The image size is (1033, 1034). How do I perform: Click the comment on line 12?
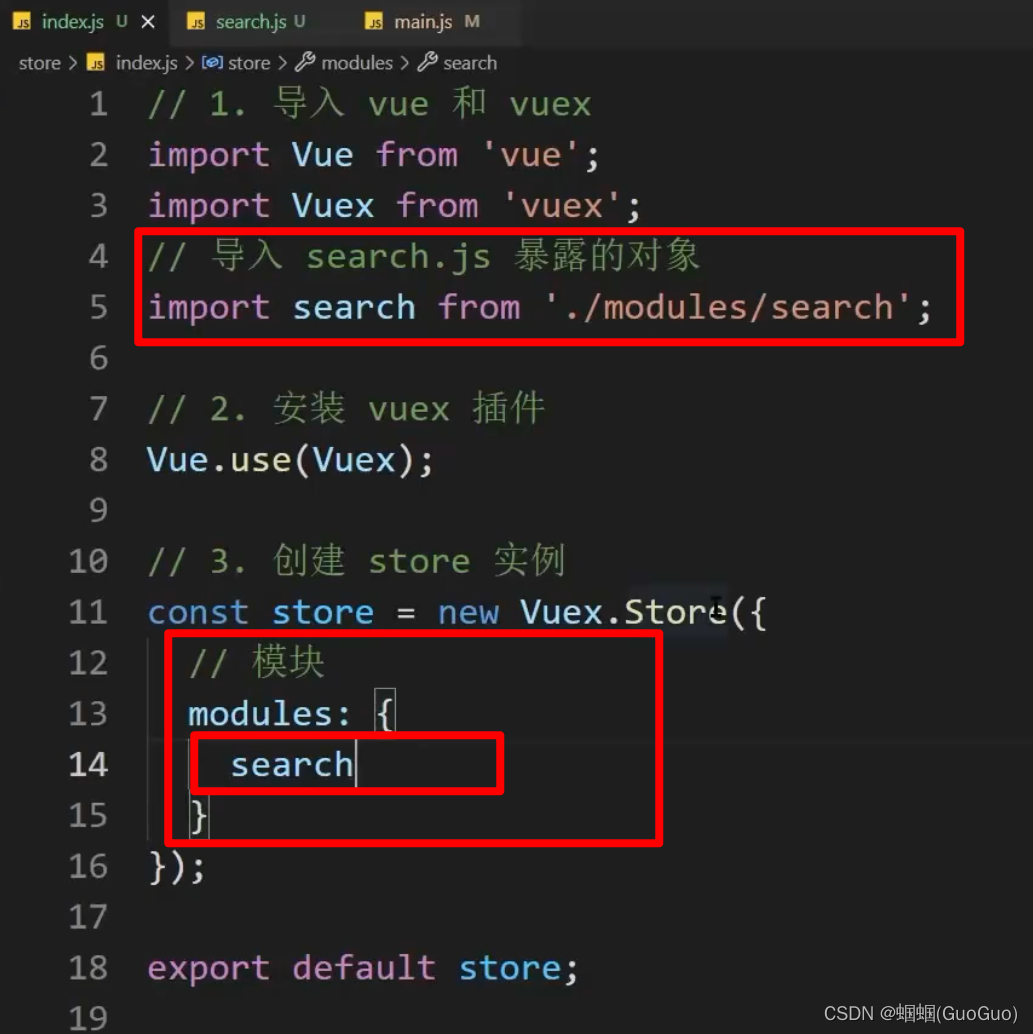257,663
